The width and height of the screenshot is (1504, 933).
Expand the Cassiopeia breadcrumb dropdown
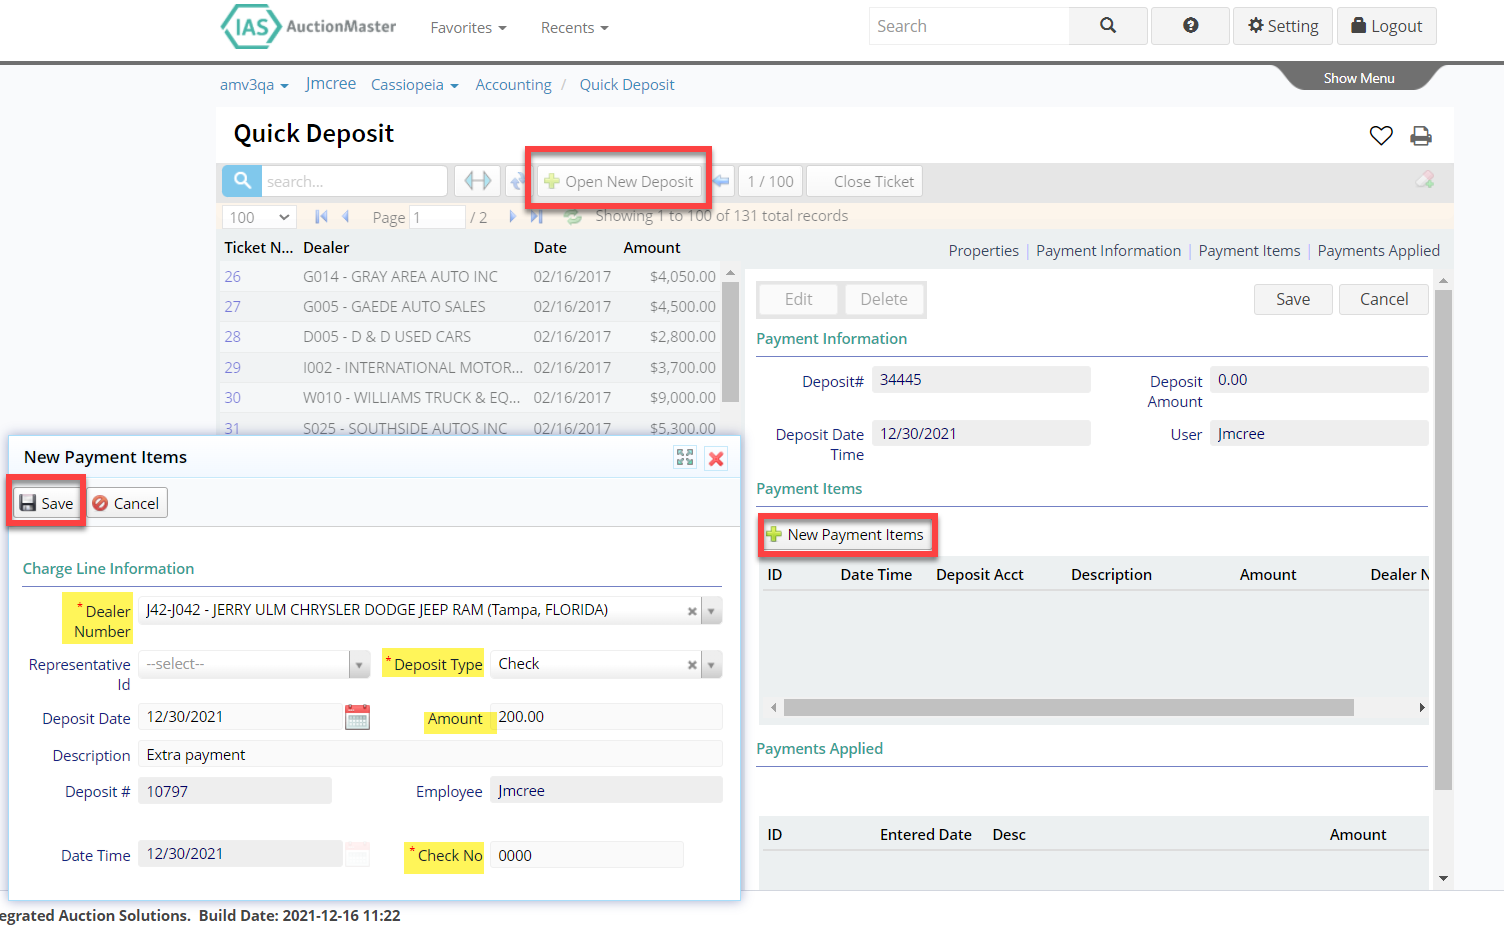(x=414, y=85)
